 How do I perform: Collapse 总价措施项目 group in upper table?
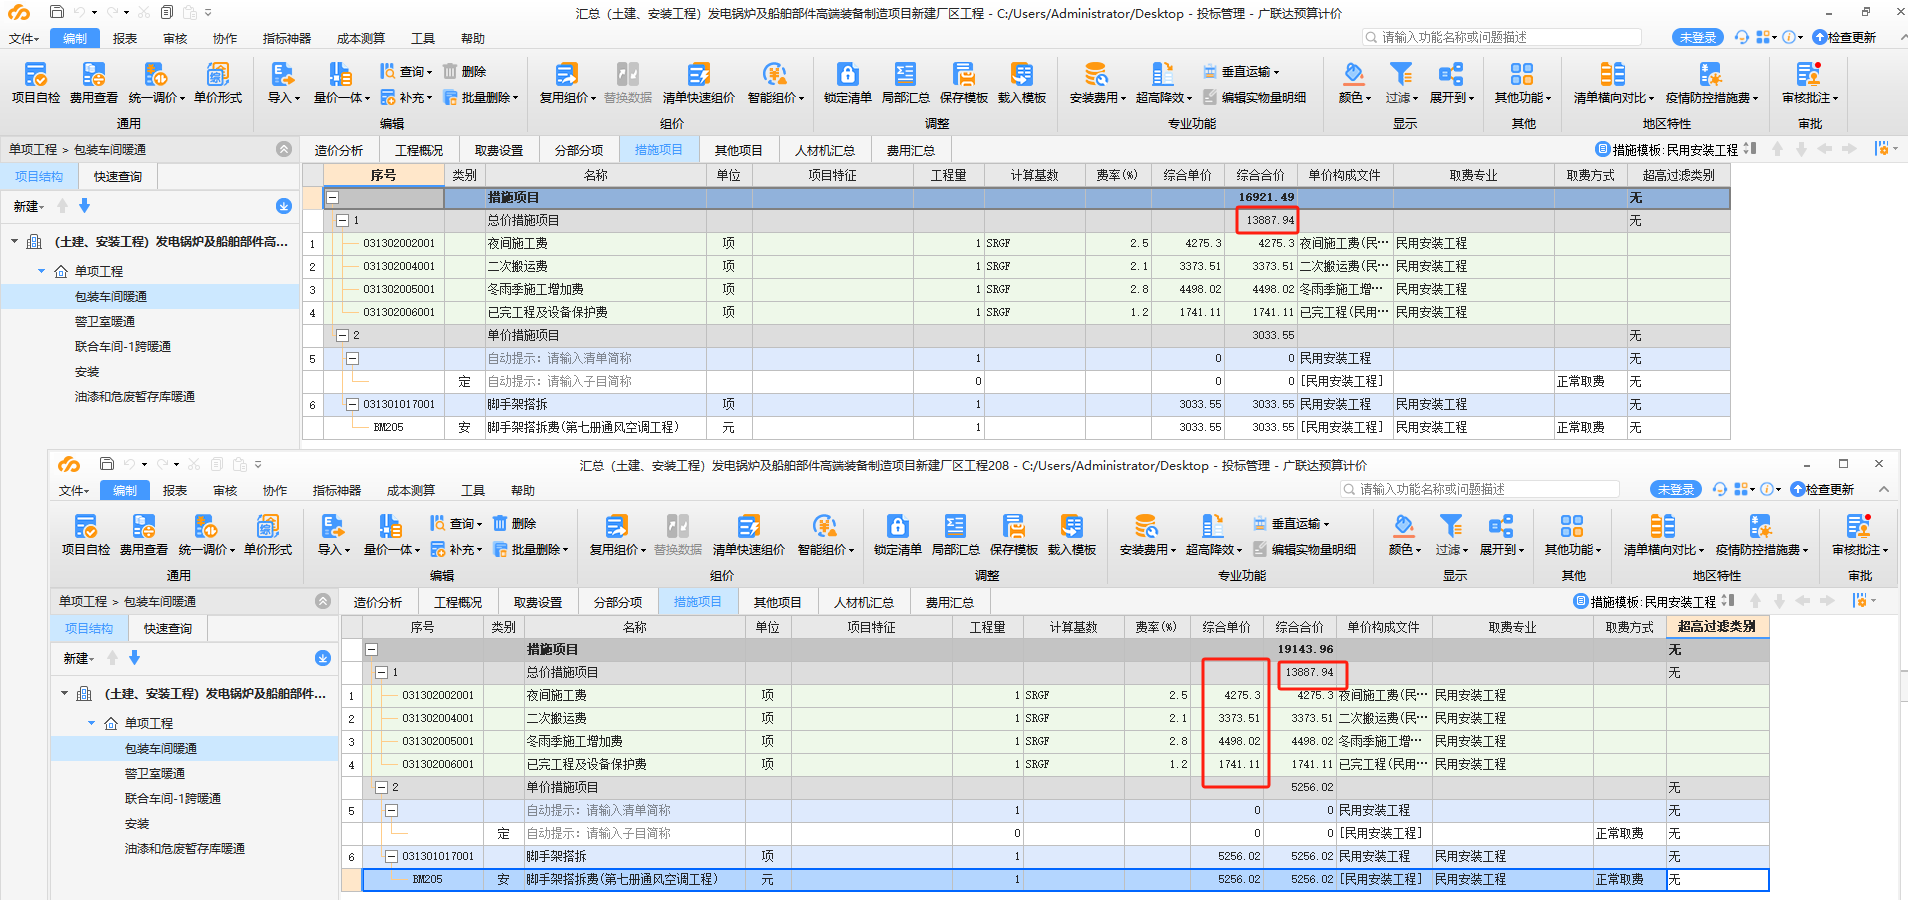tap(343, 220)
